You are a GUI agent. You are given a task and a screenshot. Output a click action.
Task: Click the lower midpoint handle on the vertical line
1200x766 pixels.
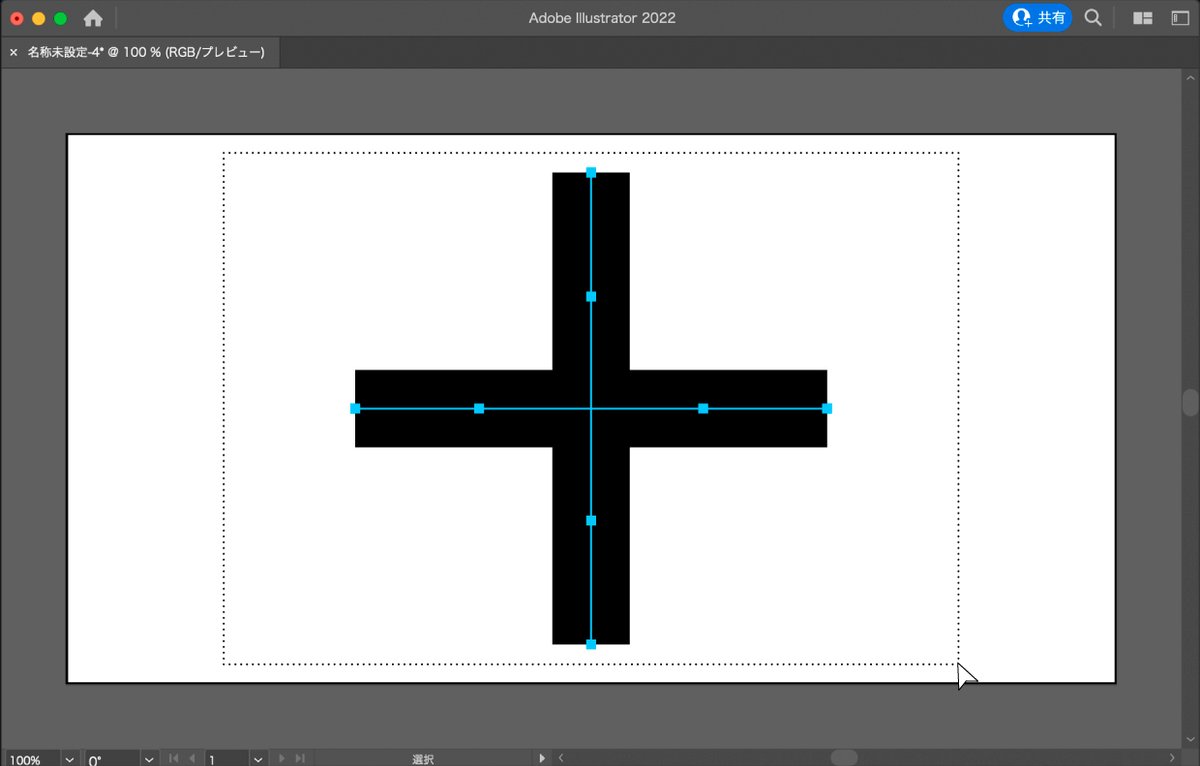[591, 521]
